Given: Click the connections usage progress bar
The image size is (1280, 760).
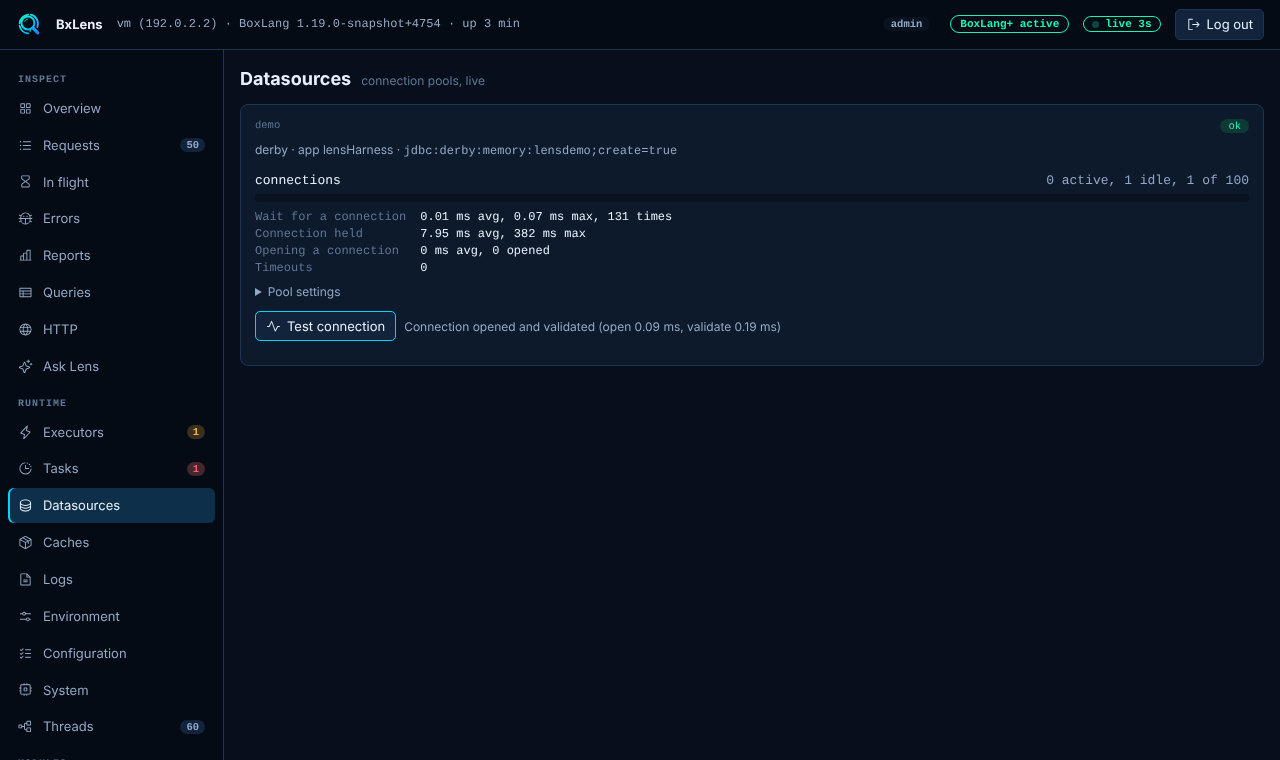Looking at the screenshot, I should [x=752, y=198].
